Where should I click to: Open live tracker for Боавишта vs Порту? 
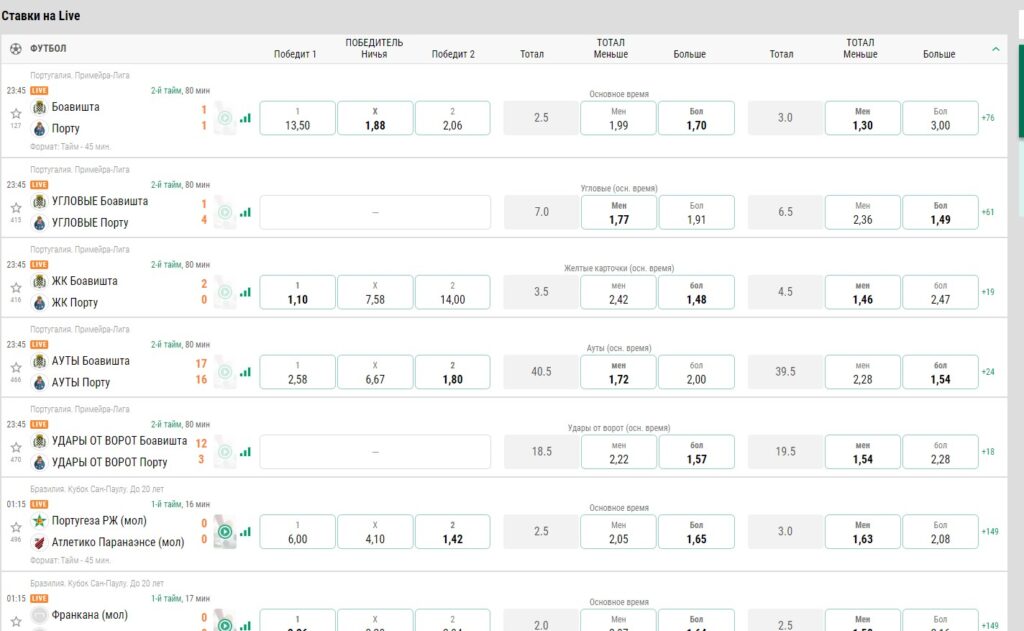point(225,118)
